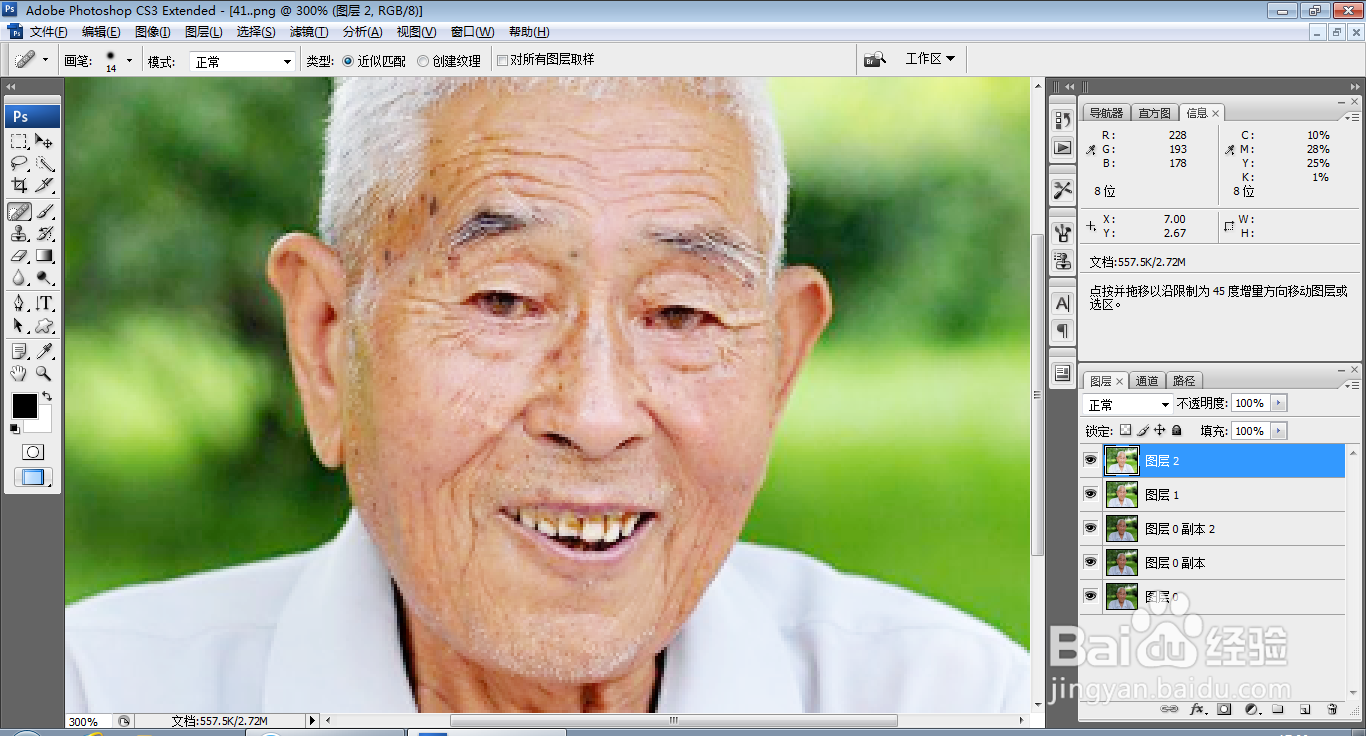Image resolution: width=1366 pixels, height=736 pixels.
Task: Toggle Quick Mask mode button
Action: click(33, 452)
